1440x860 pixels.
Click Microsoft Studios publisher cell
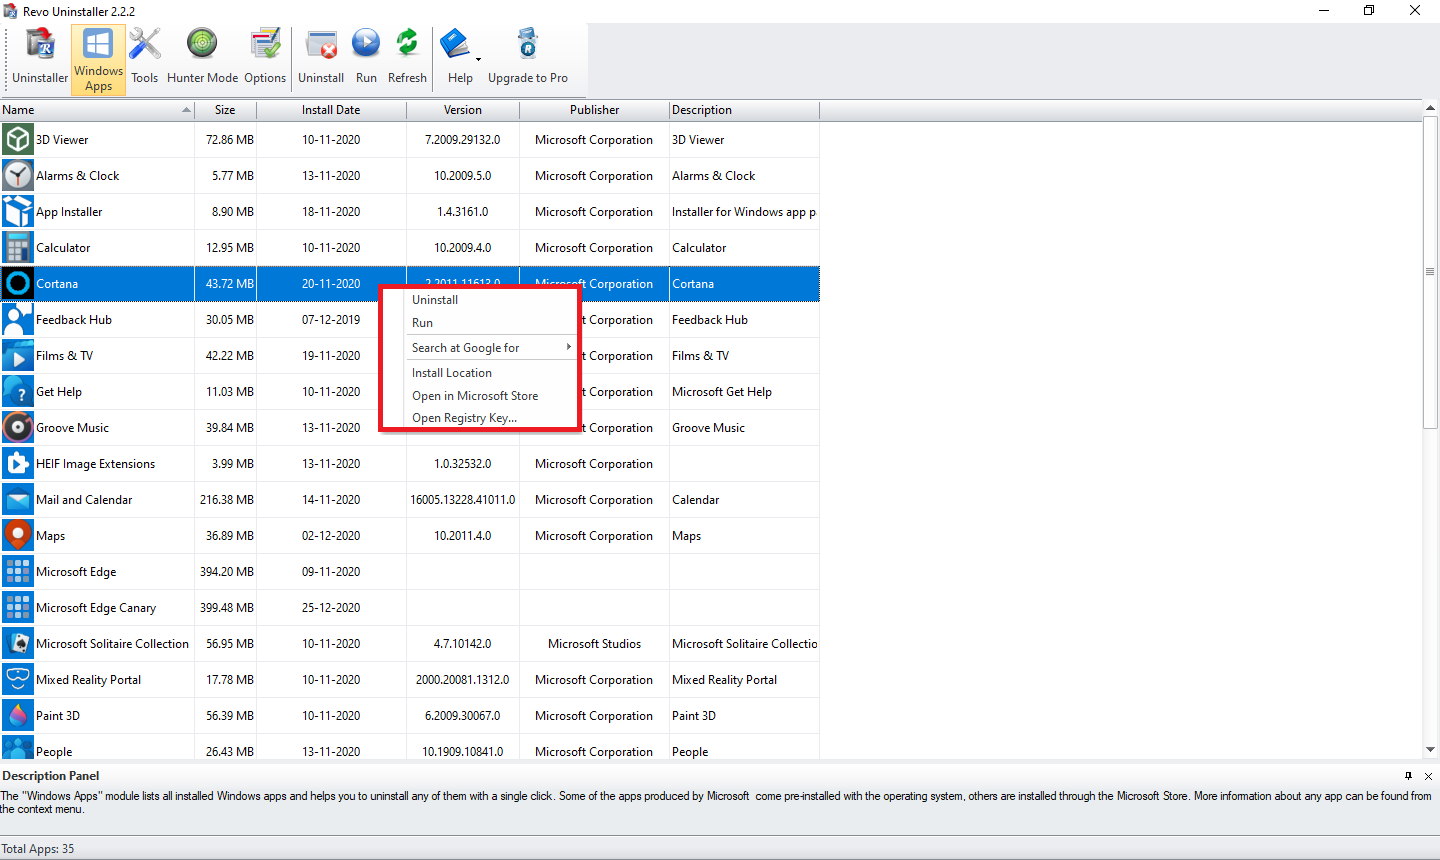594,644
